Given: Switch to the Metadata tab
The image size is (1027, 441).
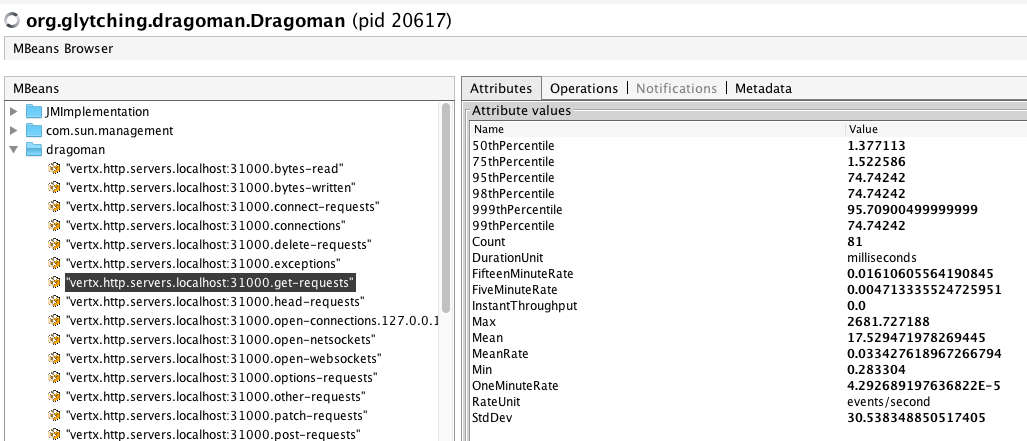Looking at the screenshot, I should click(763, 88).
